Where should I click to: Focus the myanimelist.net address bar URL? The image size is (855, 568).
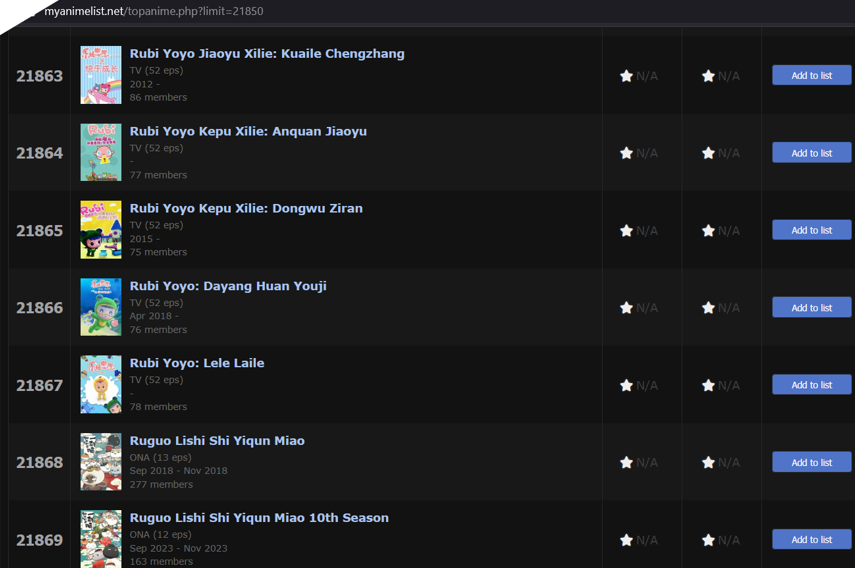pyautogui.click(x=154, y=11)
